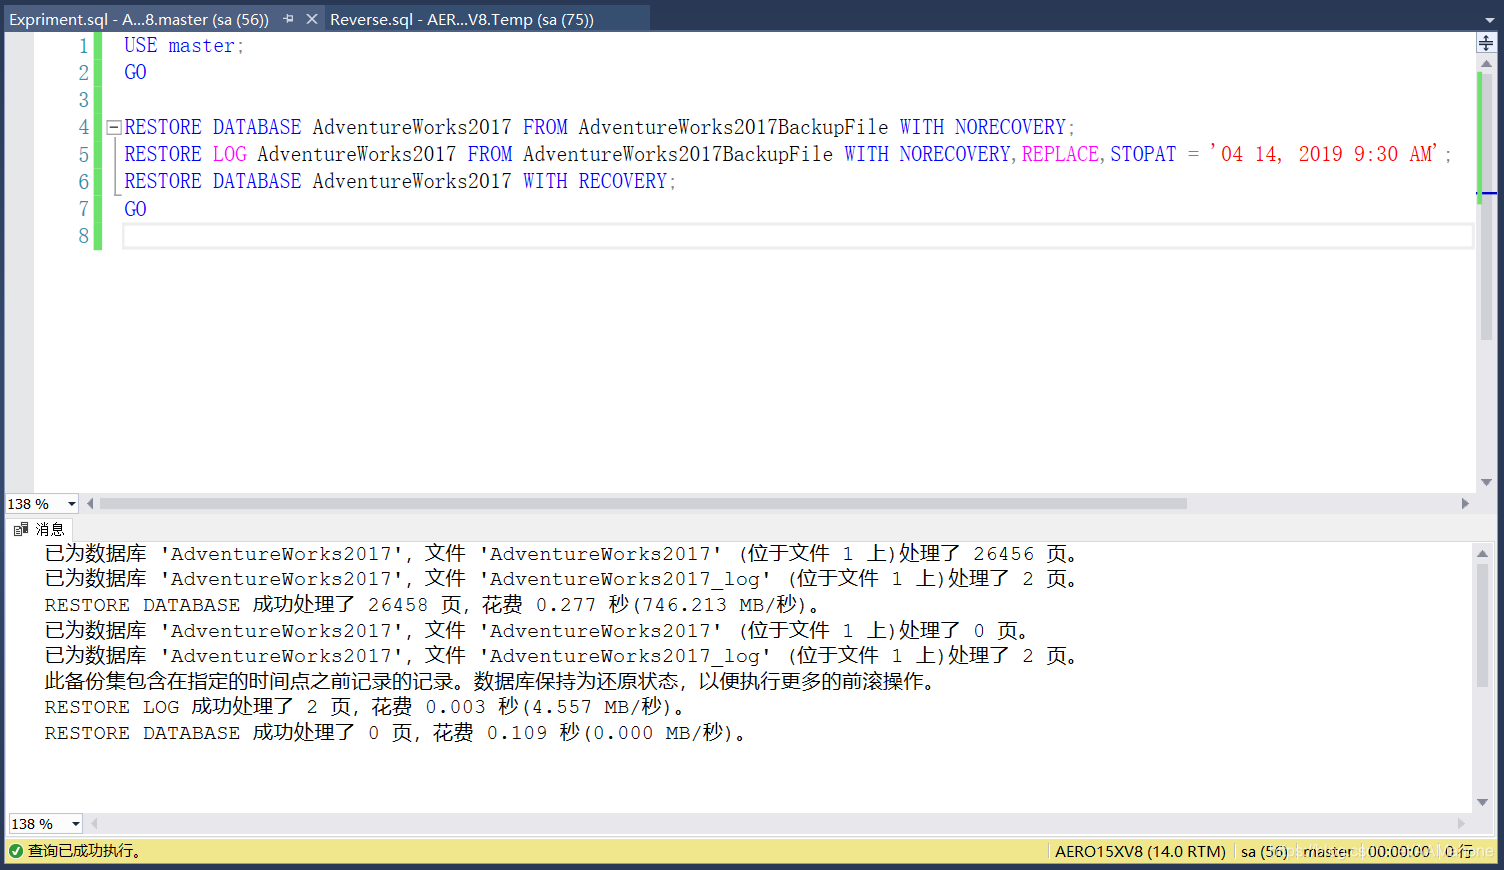This screenshot has height=870, width=1504.
Task: Click the editor vertical scrollbar thumb
Action: click(x=1486, y=205)
